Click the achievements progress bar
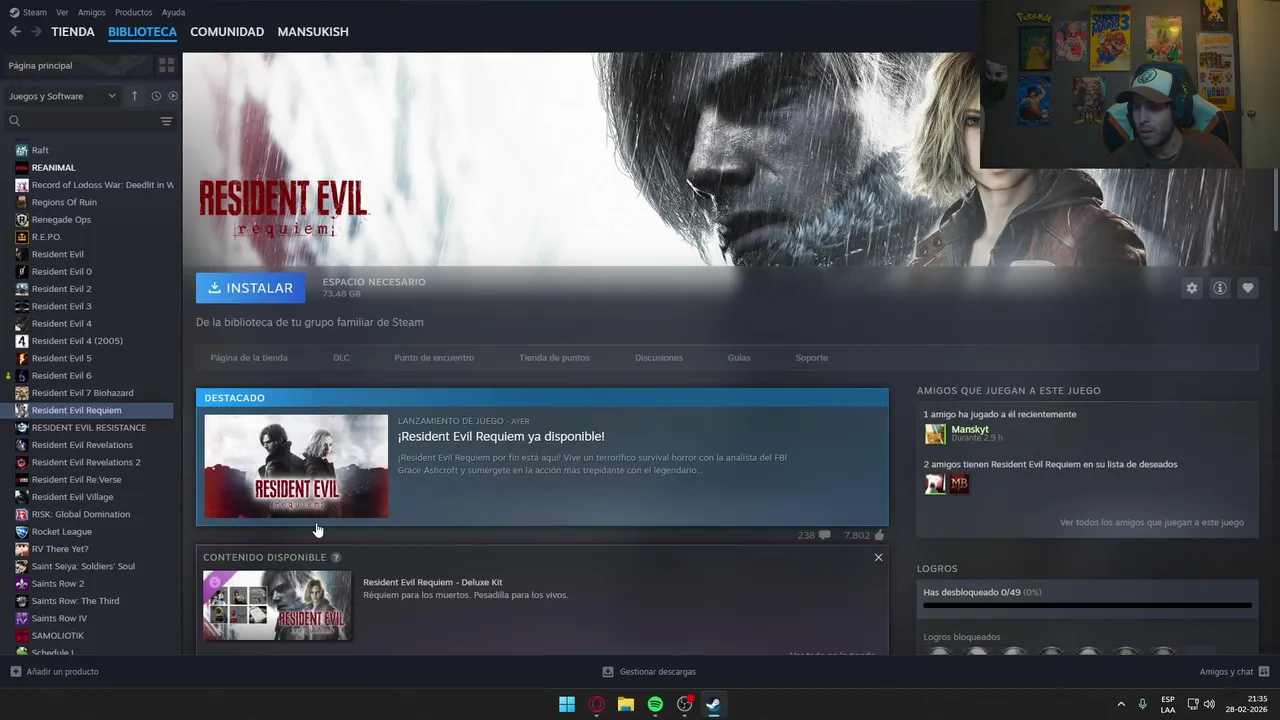This screenshot has width=1280, height=720. point(1087,605)
